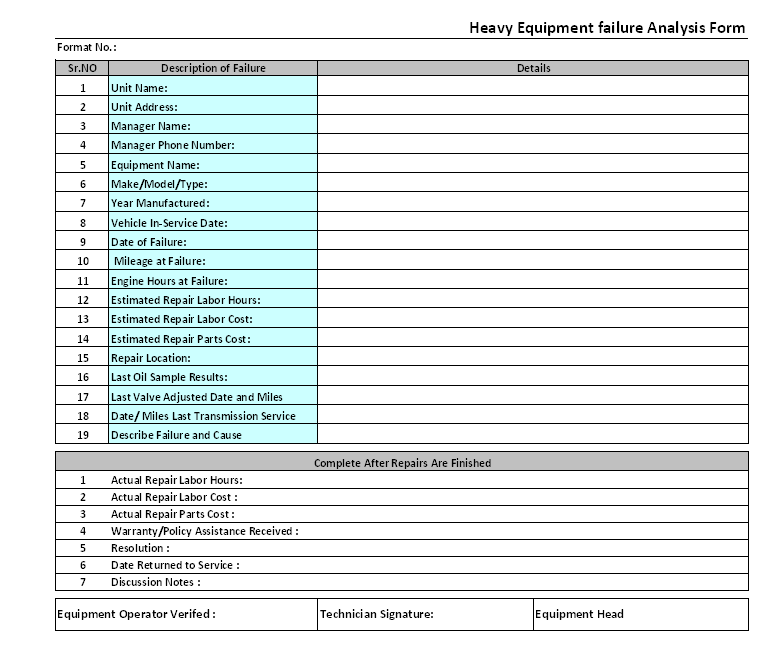The image size is (779, 666).
Task: Click the 'Sr.NO' column header
Action: point(82,68)
